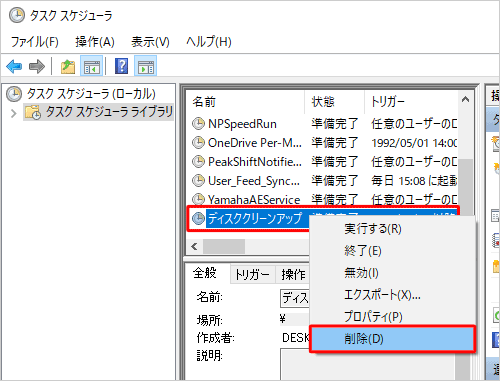
Task: Click the horizontal scrollbar left arrow
Action: pyautogui.click(x=194, y=247)
